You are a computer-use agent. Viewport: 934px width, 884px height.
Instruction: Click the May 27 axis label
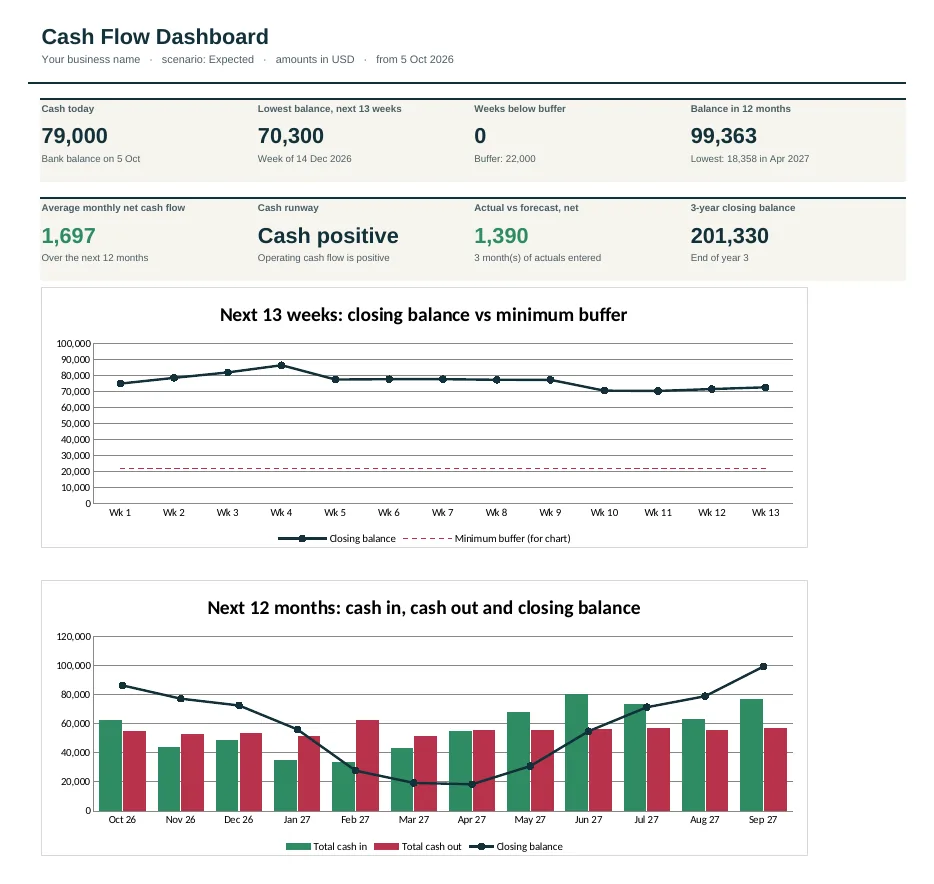[x=530, y=820]
